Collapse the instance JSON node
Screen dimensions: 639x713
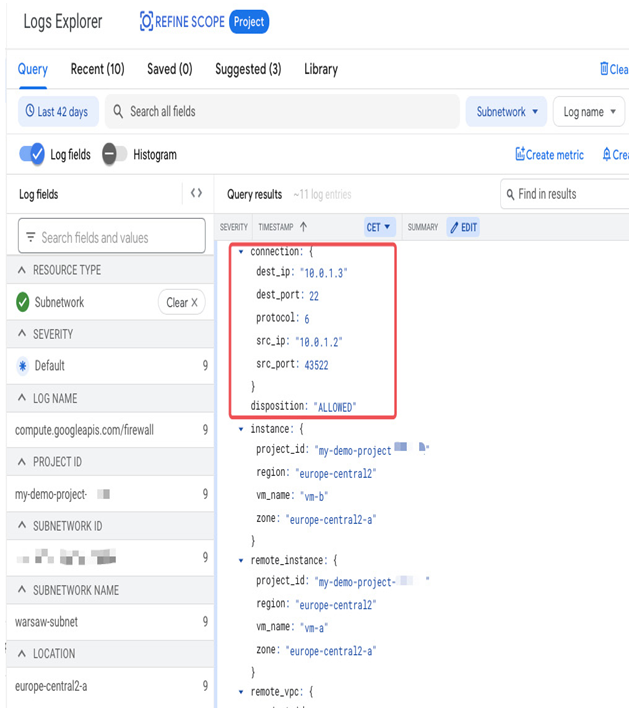coord(241,429)
